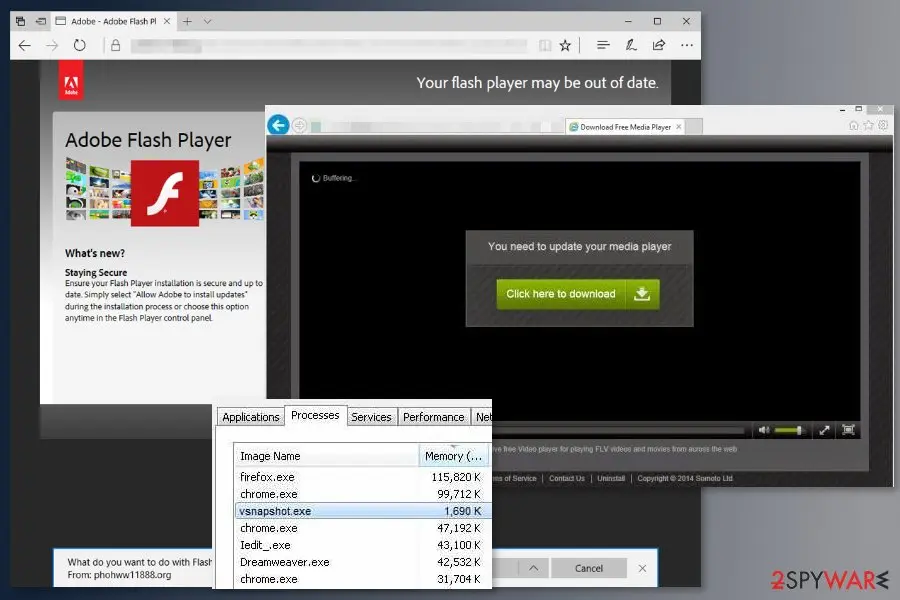Screen dimensions: 900x600
Task: Toggle fullscreen in the video player
Action: point(848,430)
